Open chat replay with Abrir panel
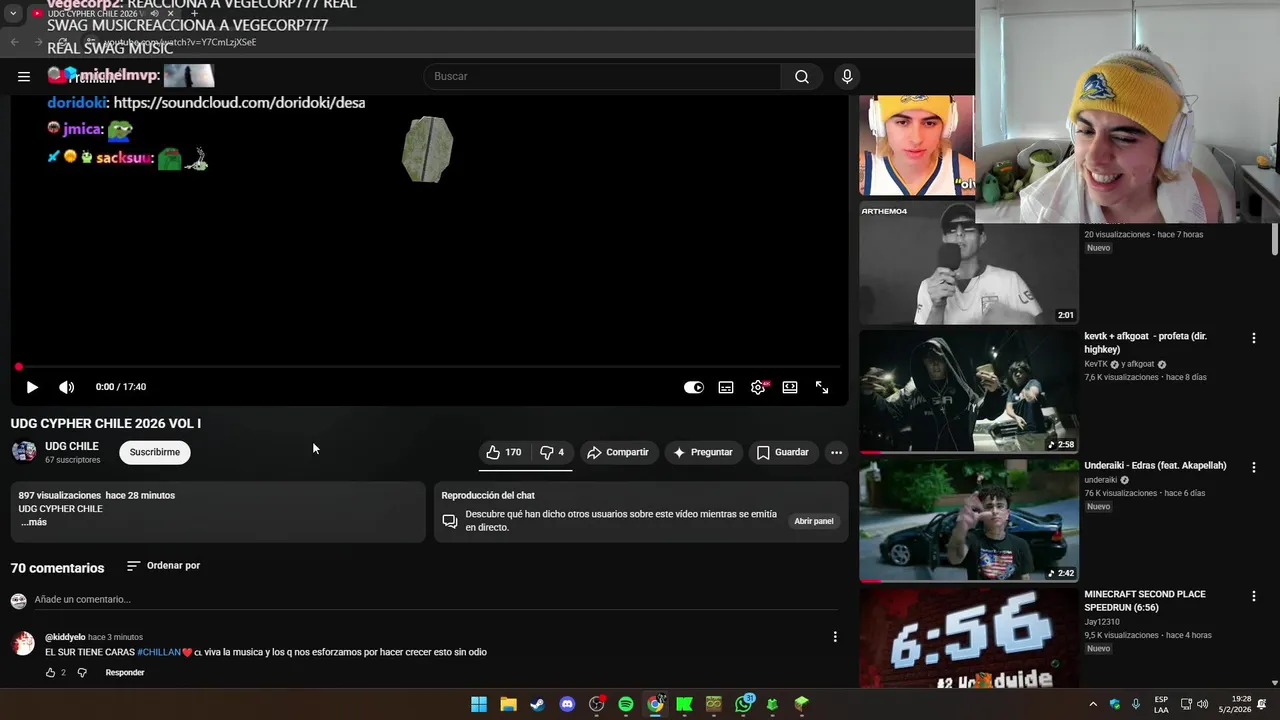This screenshot has height=720, width=1280. click(814, 521)
